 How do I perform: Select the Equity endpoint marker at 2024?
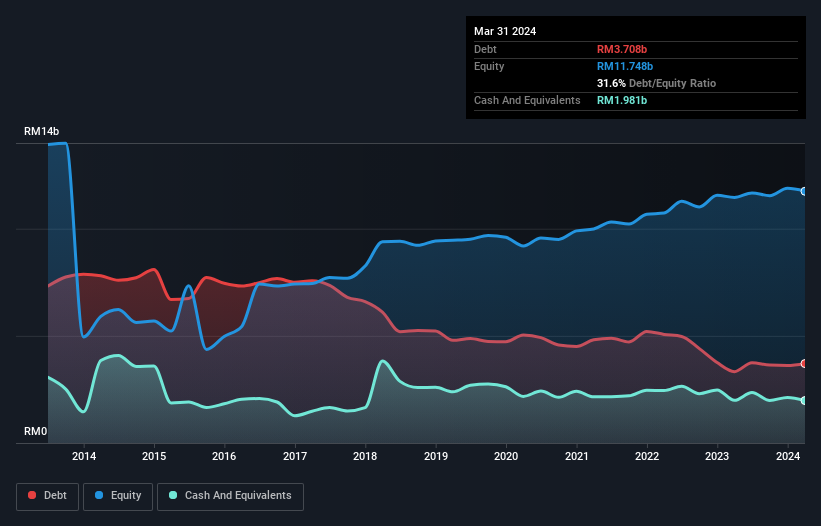click(x=804, y=192)
